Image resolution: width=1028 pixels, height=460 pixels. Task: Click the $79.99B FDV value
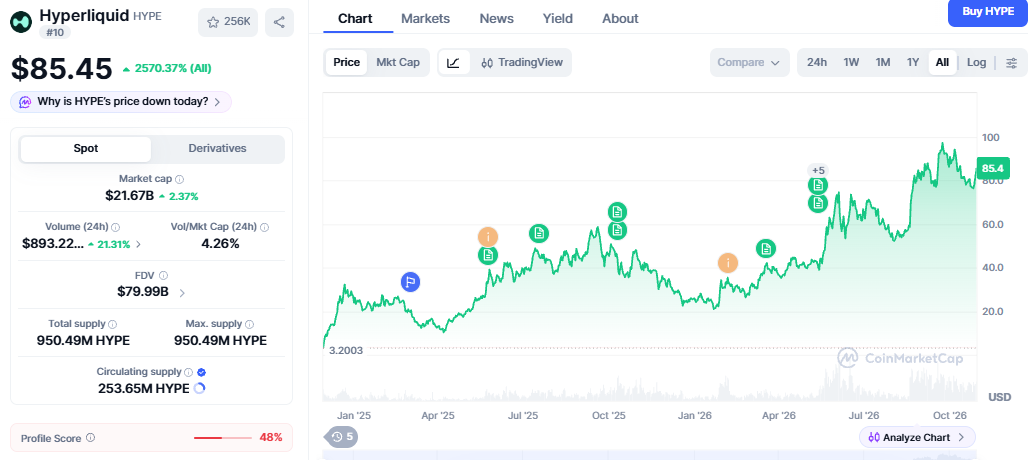(142, 292)
